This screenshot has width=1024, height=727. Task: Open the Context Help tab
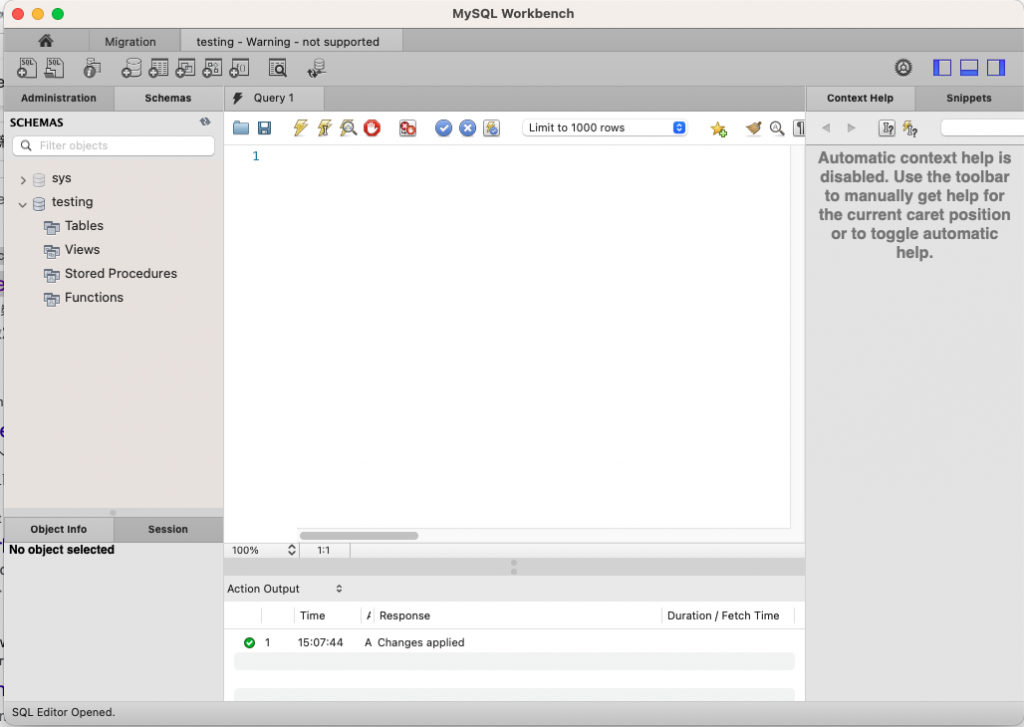pyautogui.click(x=860, y=98)
